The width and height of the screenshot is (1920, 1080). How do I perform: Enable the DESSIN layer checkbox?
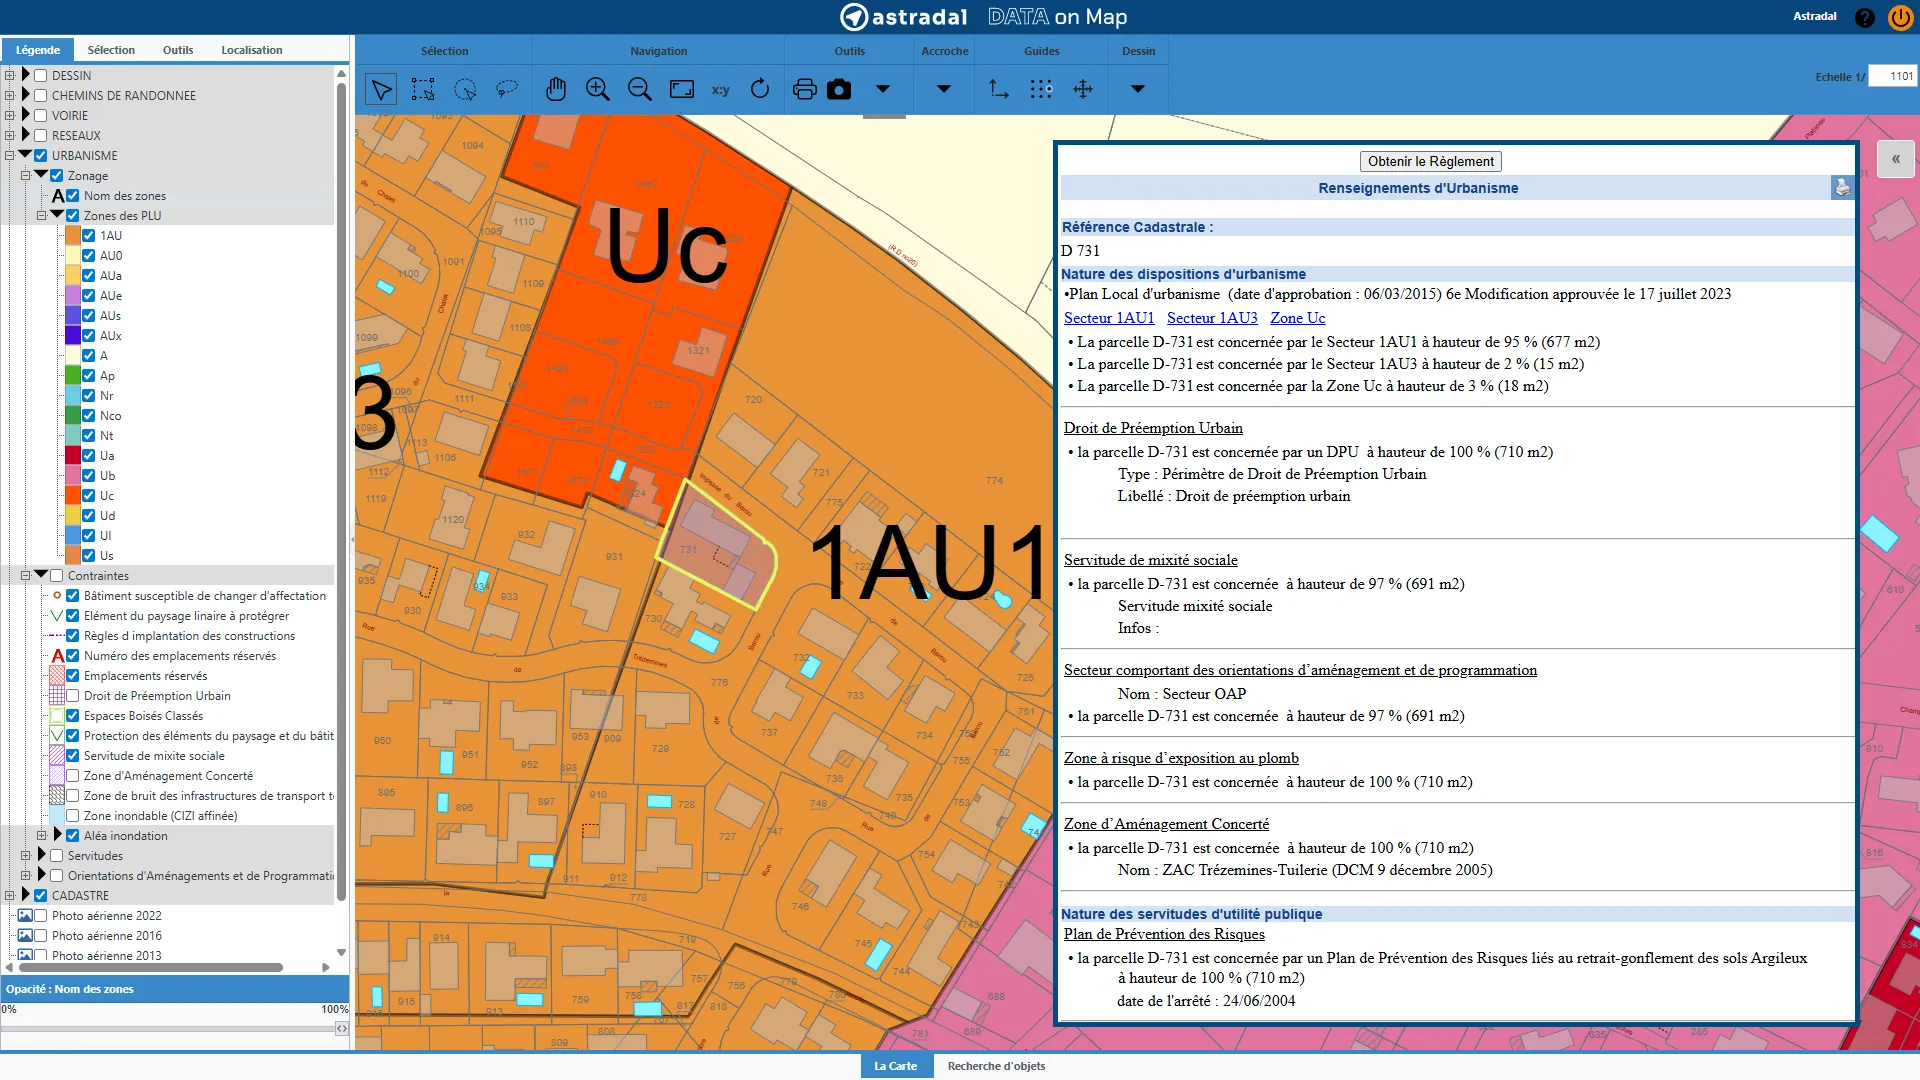tap(40, 75)
